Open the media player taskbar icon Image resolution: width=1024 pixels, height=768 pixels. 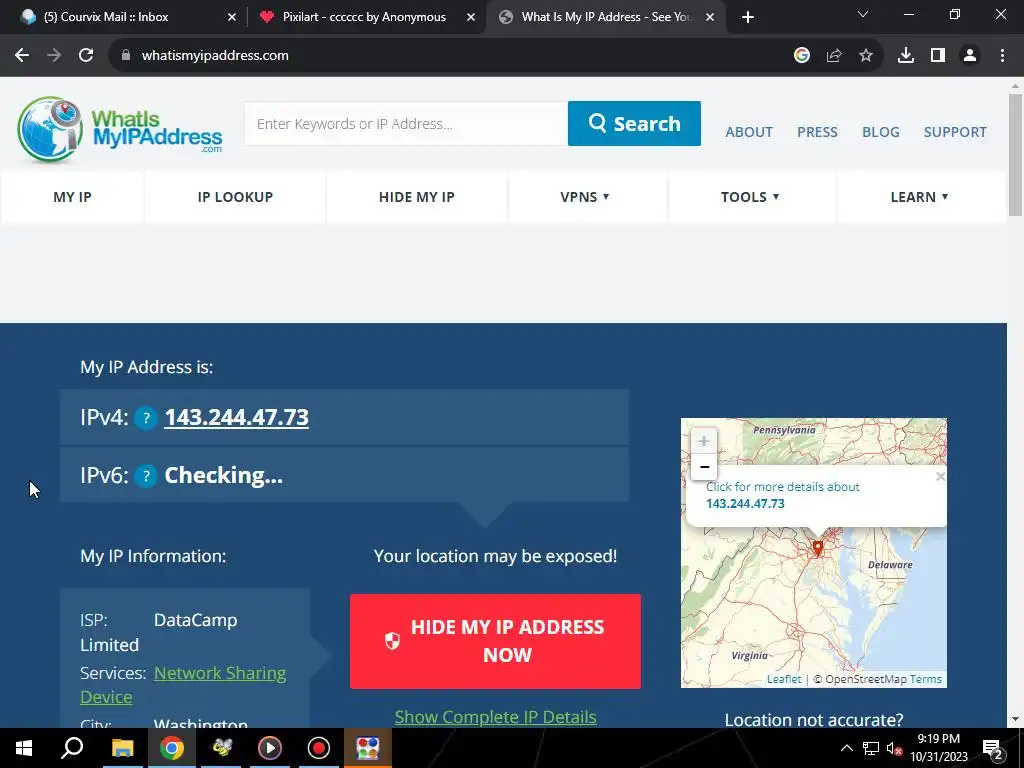(270, 748)
